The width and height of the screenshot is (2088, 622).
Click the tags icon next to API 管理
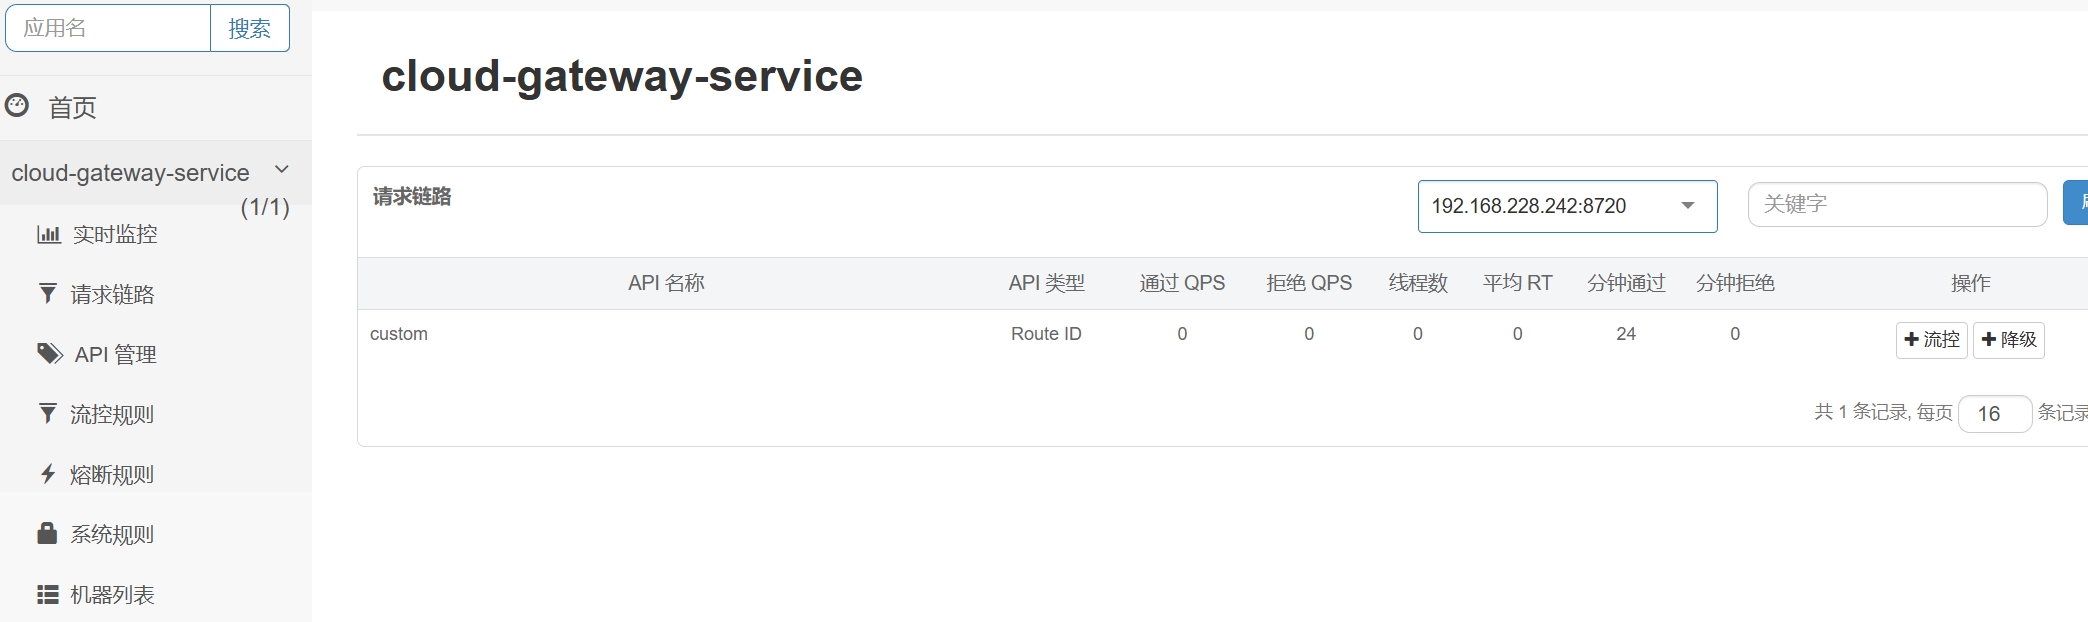(50, 353)
